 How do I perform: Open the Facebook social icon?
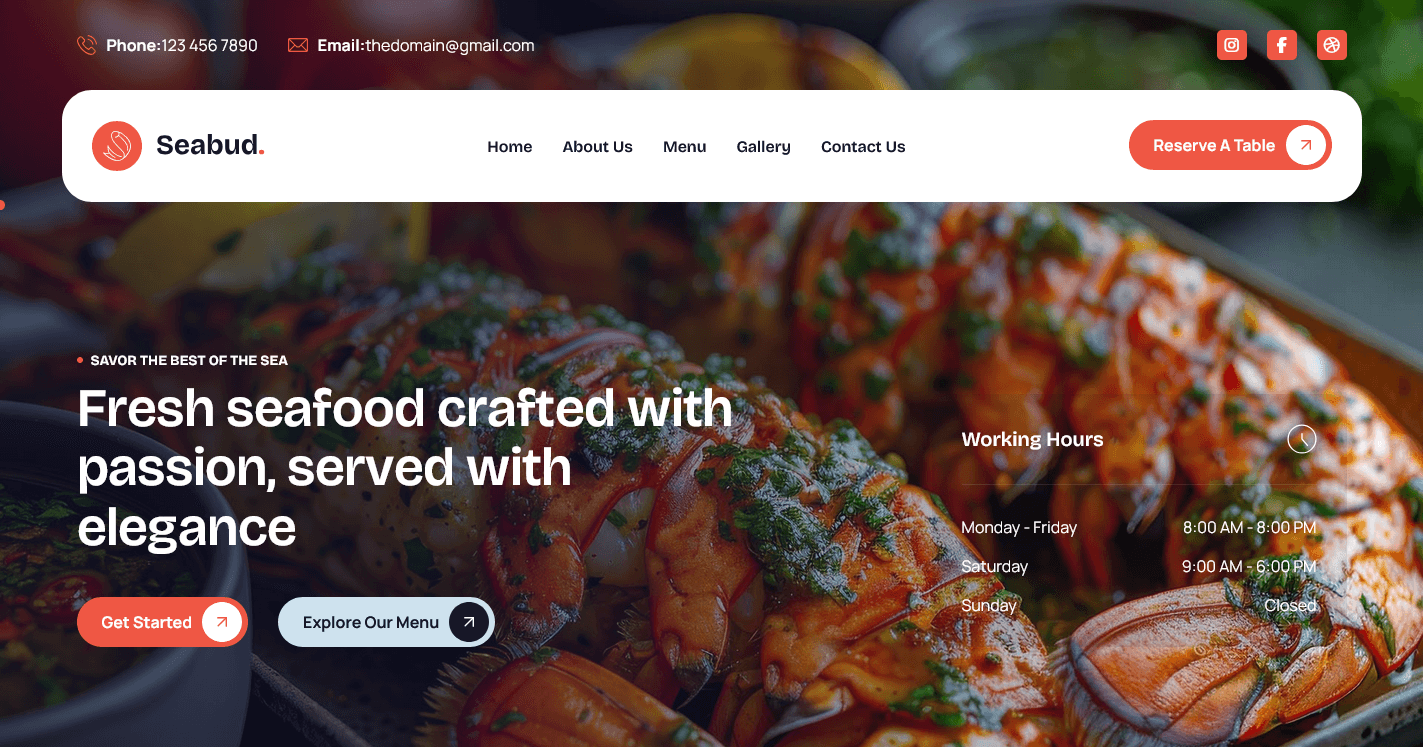click(x=1282, y=45)
